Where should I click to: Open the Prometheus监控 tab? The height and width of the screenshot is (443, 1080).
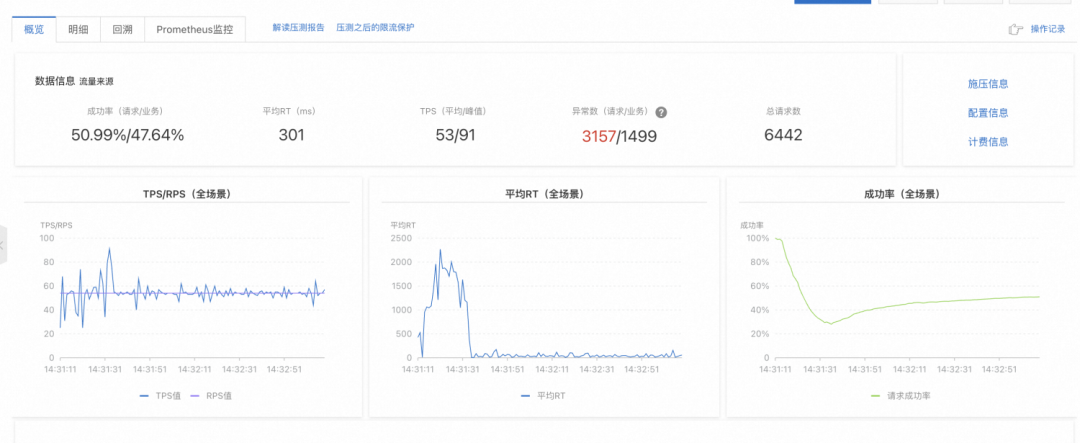pos(194,30)
